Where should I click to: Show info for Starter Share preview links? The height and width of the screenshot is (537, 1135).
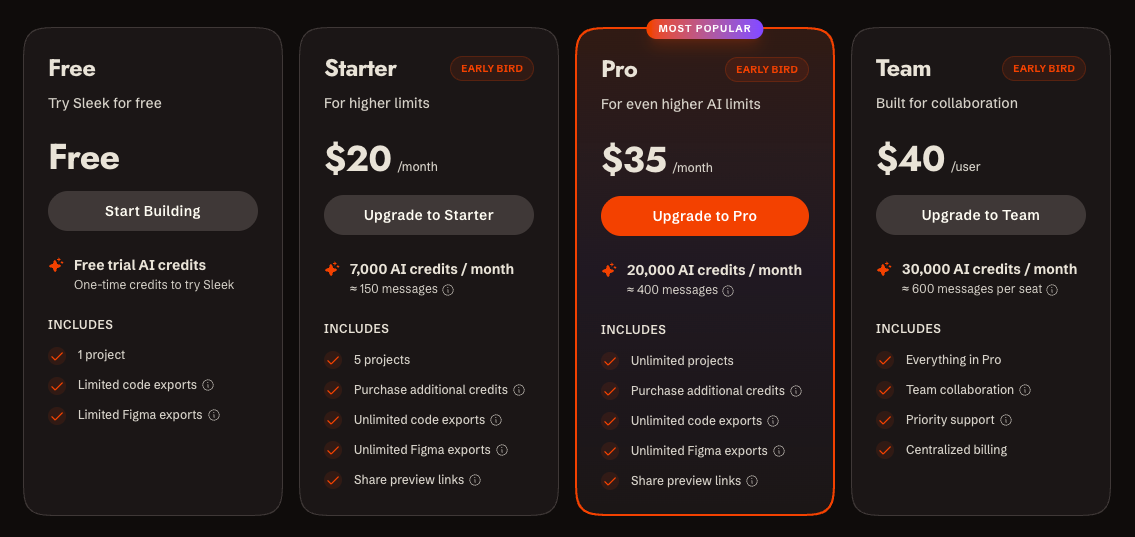coord(475,480)
